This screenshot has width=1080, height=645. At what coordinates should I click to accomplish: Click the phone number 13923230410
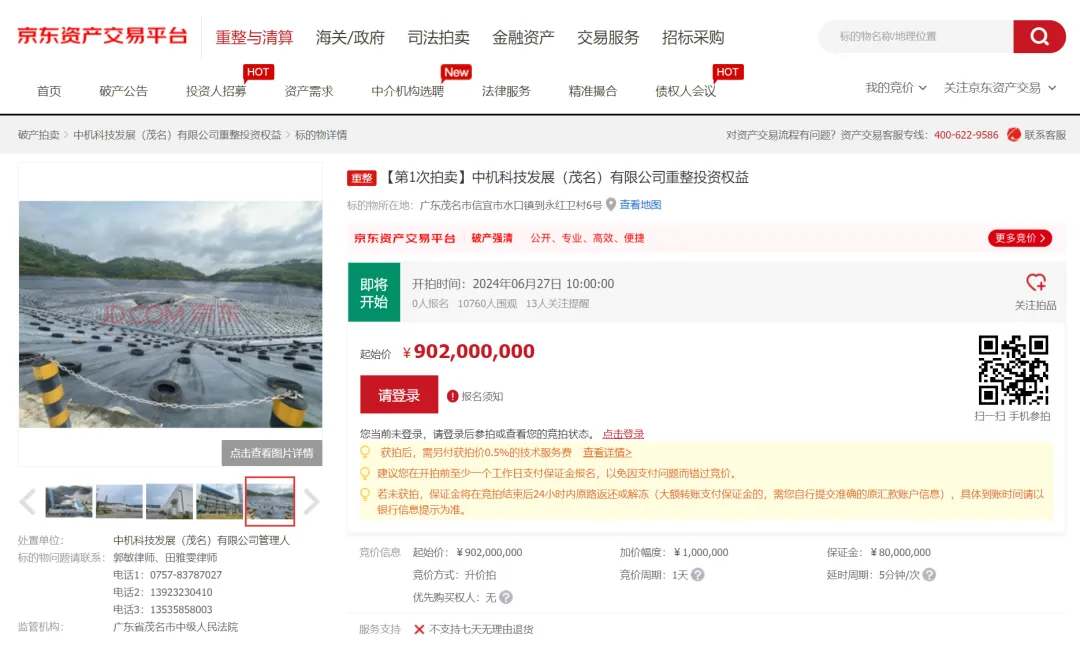coord(181,592)
